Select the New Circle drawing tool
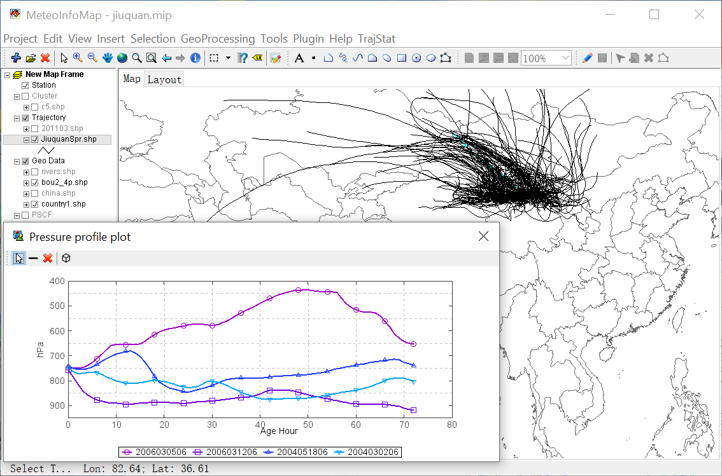722x476 pixels. click(416, 58)
